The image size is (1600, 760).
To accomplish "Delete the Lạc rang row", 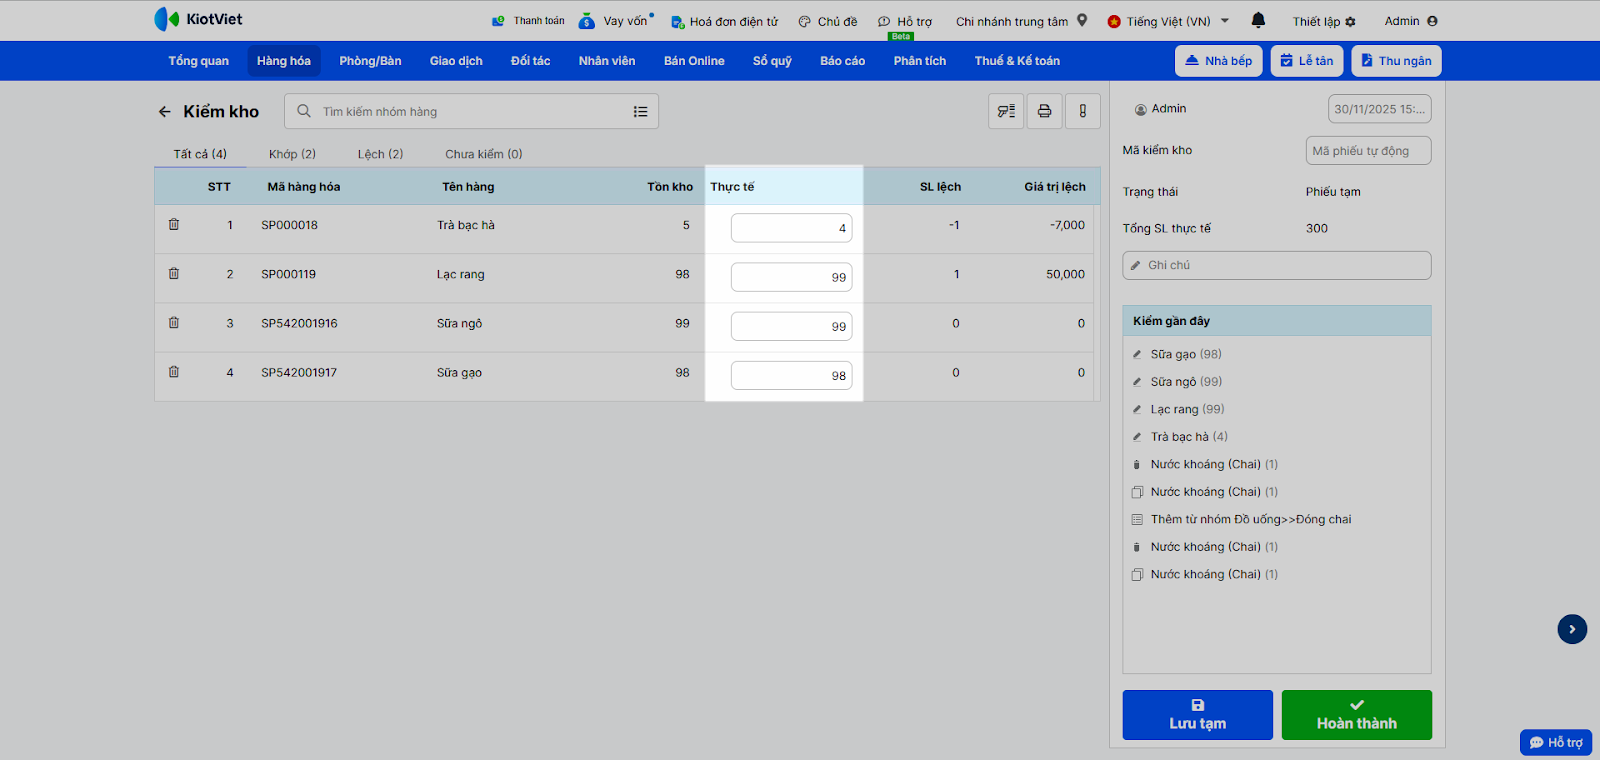I will (x=174, y=274).
